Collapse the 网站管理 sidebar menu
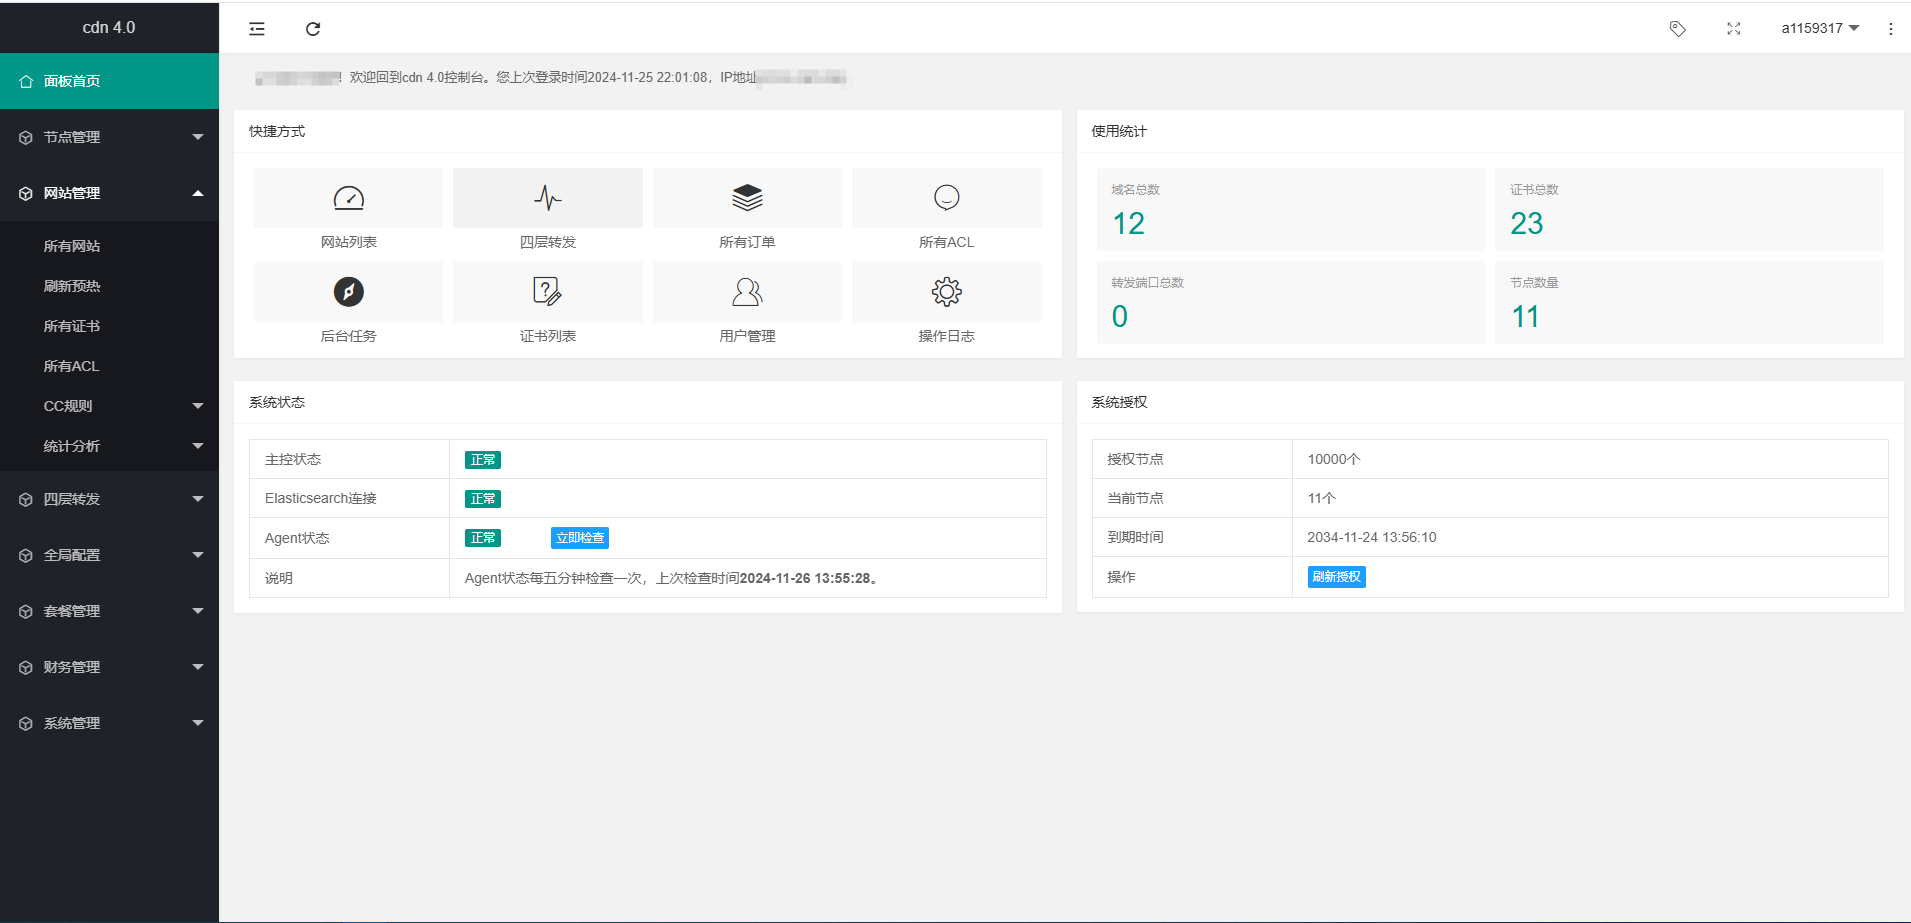 pyautogui.click(x=109, y=193)
